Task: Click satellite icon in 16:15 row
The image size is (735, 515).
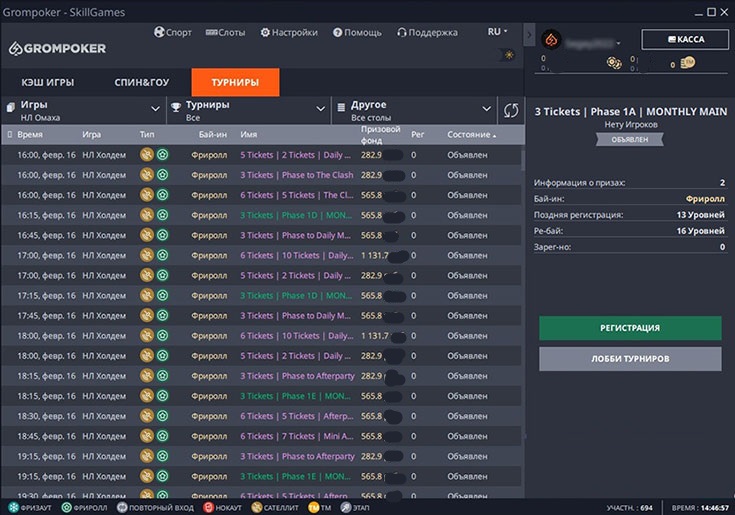Action: [x=147, y=215]
